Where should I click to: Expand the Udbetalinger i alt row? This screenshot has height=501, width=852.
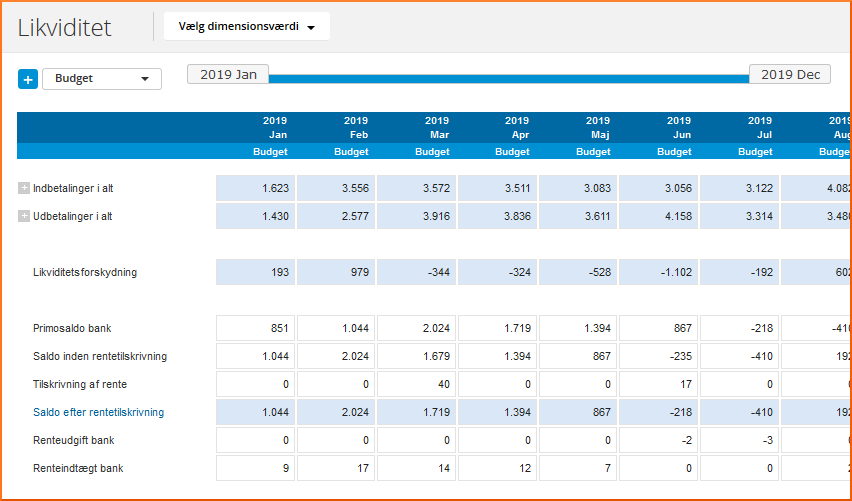pos(24,216)
